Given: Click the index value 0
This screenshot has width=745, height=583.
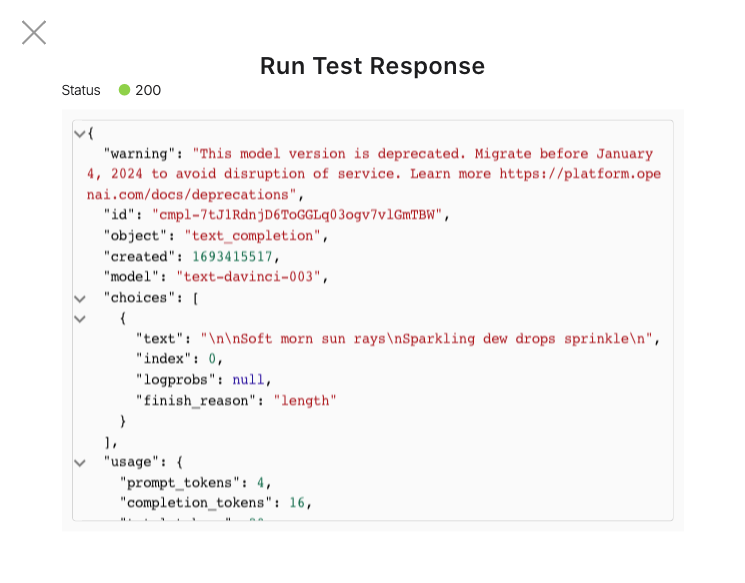Looking at the screenshot, I should 212,359.
